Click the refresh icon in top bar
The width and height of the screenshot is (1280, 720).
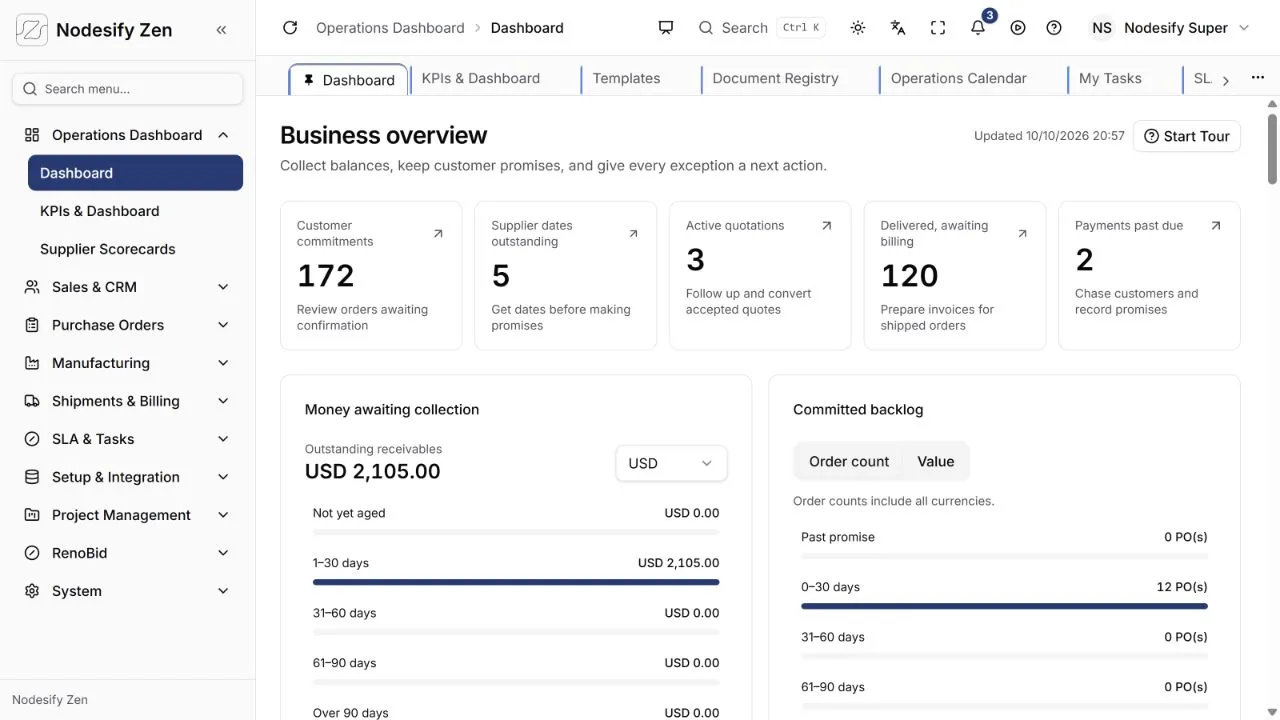click(290, 28)
